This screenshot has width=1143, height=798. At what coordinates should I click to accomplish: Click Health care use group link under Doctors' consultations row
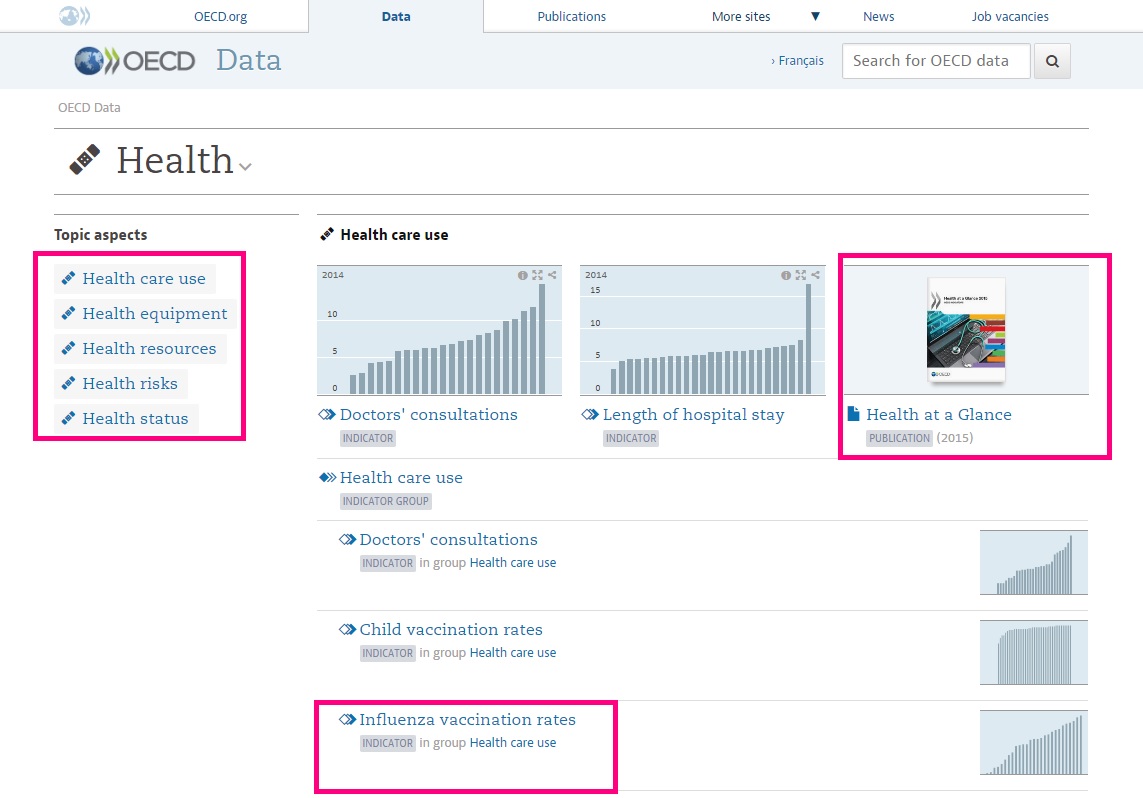(512, 563)
